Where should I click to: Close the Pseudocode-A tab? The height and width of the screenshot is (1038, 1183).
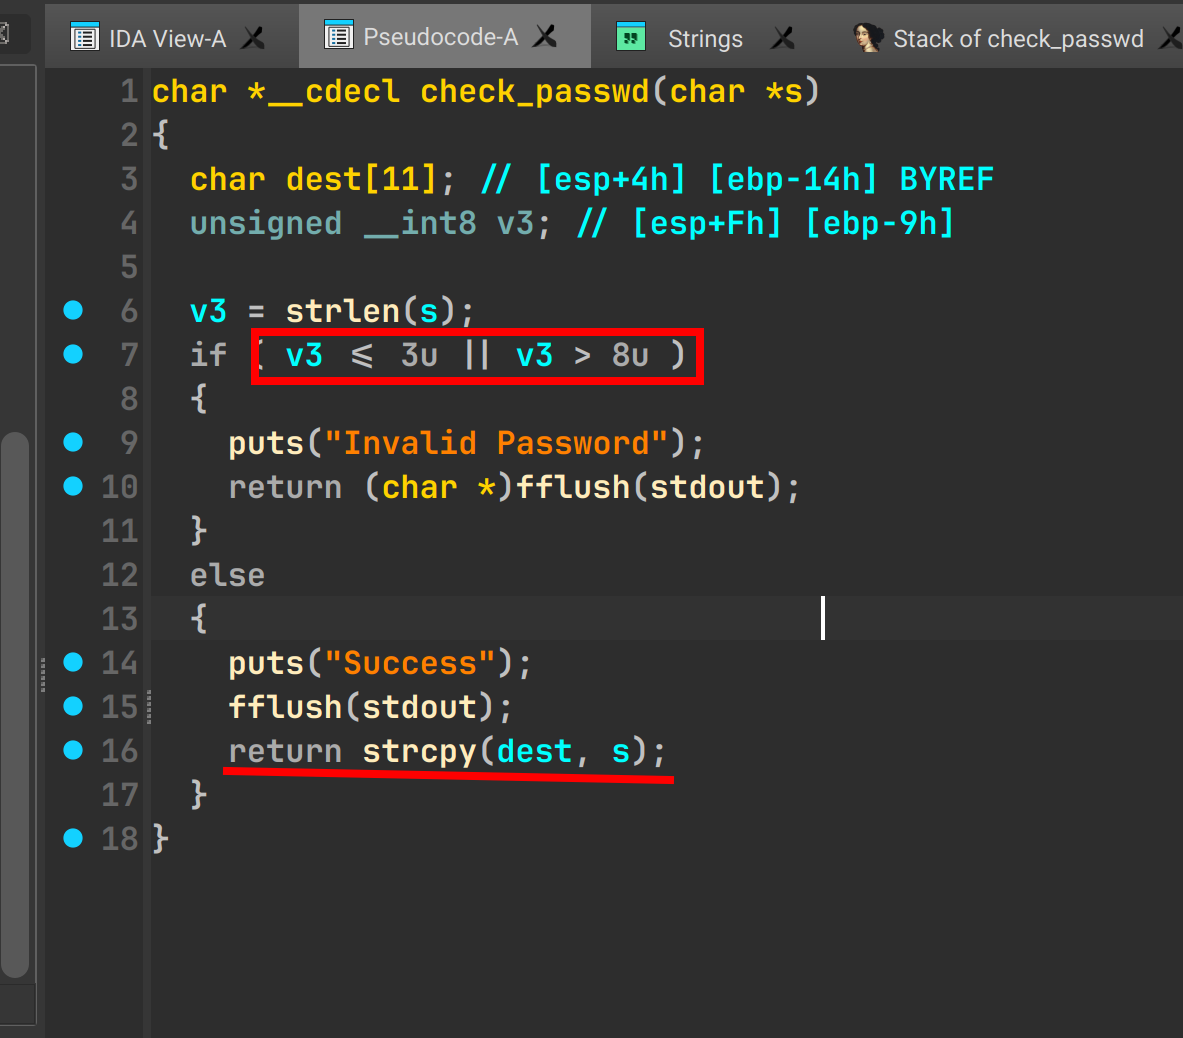[x=545, y=37]
